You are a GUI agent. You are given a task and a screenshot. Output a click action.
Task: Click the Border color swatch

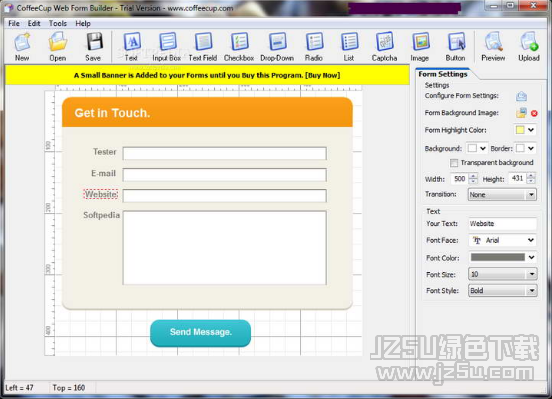click(520, 149)
